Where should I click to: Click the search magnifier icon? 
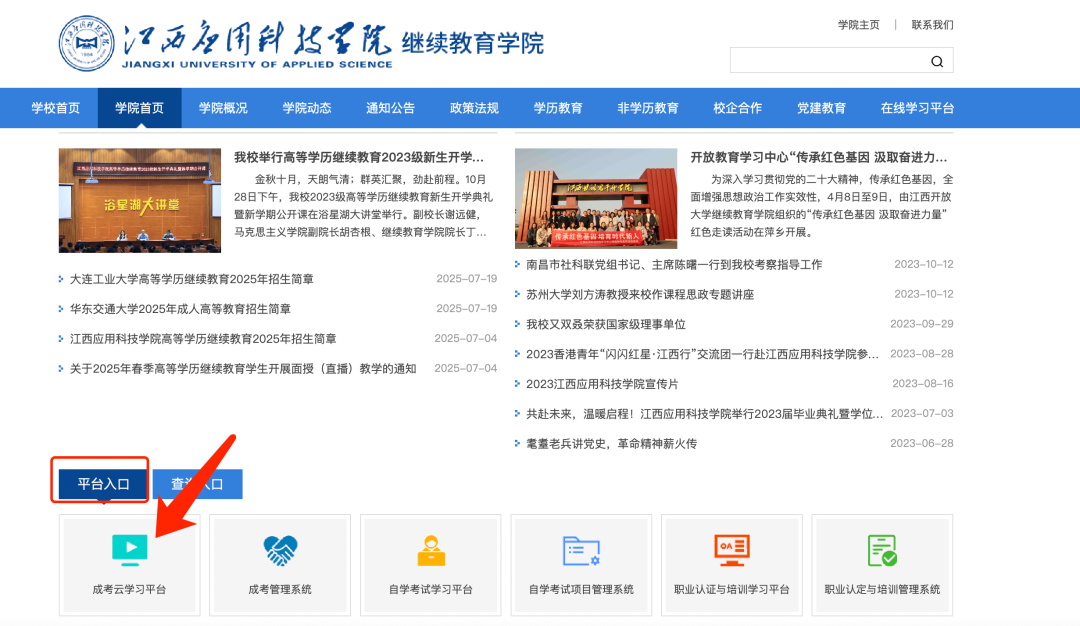coord(937,60)
